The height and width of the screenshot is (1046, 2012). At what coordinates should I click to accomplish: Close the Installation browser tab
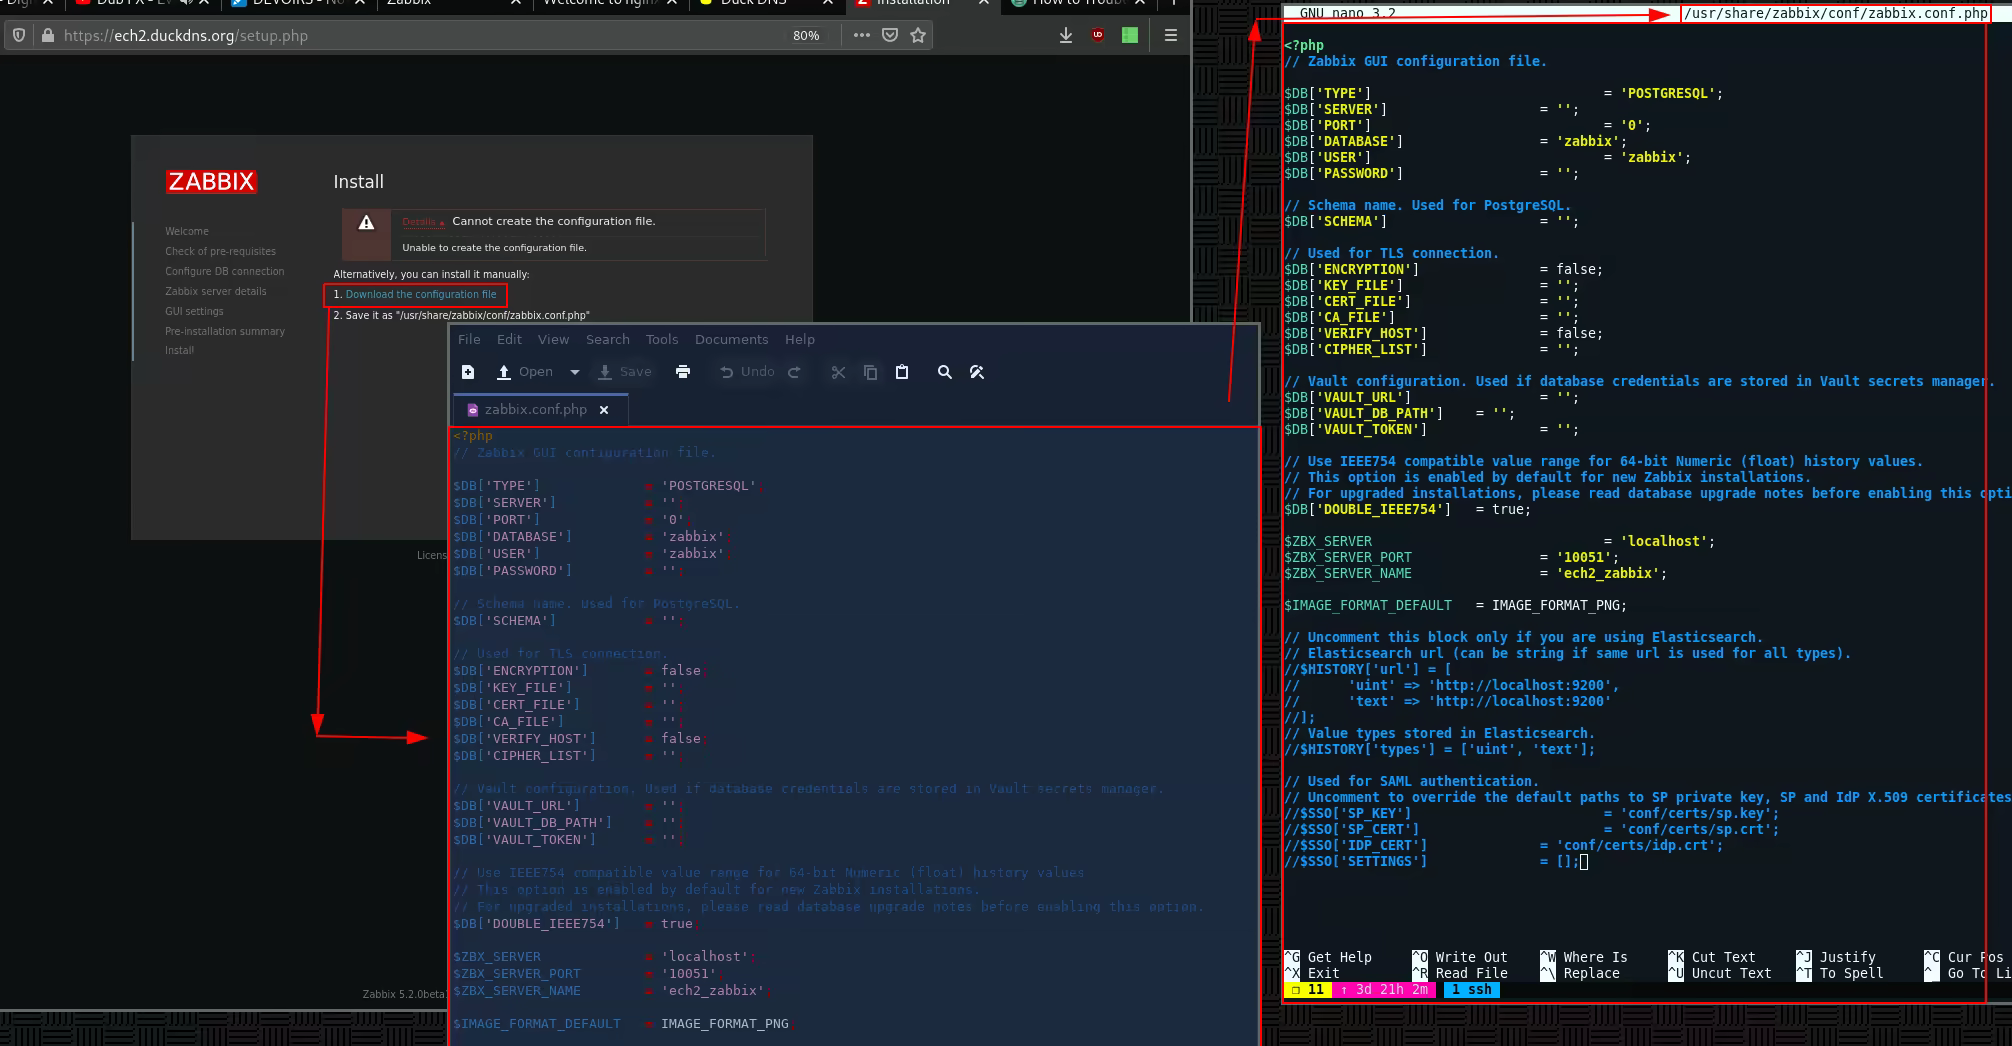coord(984,3)
